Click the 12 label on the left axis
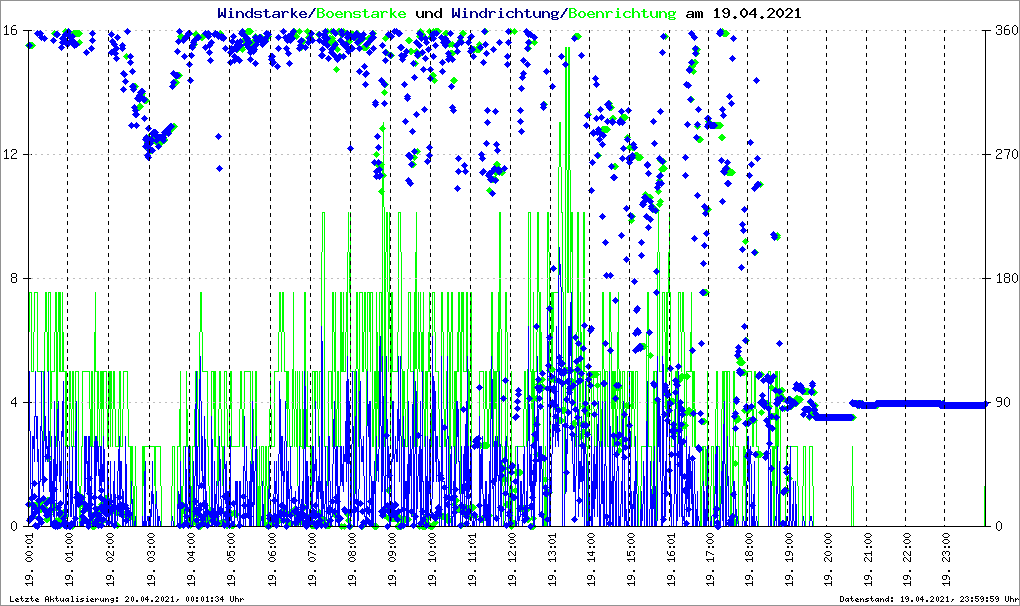 (13, 154)
